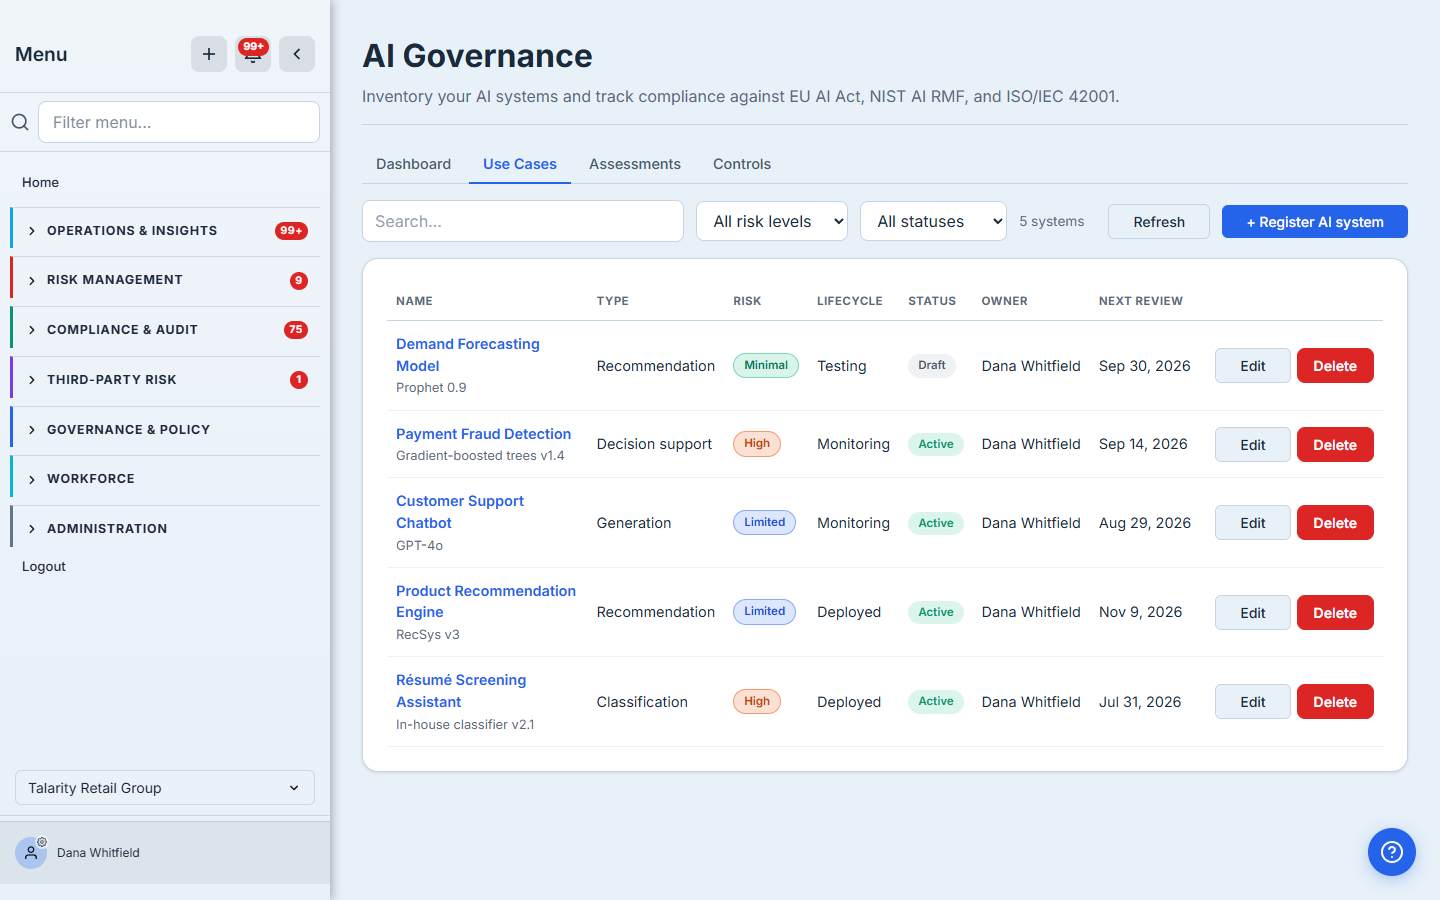Click the Classification type cell
The width and height of the screenshot is (1440, 900).
point(642,702)
